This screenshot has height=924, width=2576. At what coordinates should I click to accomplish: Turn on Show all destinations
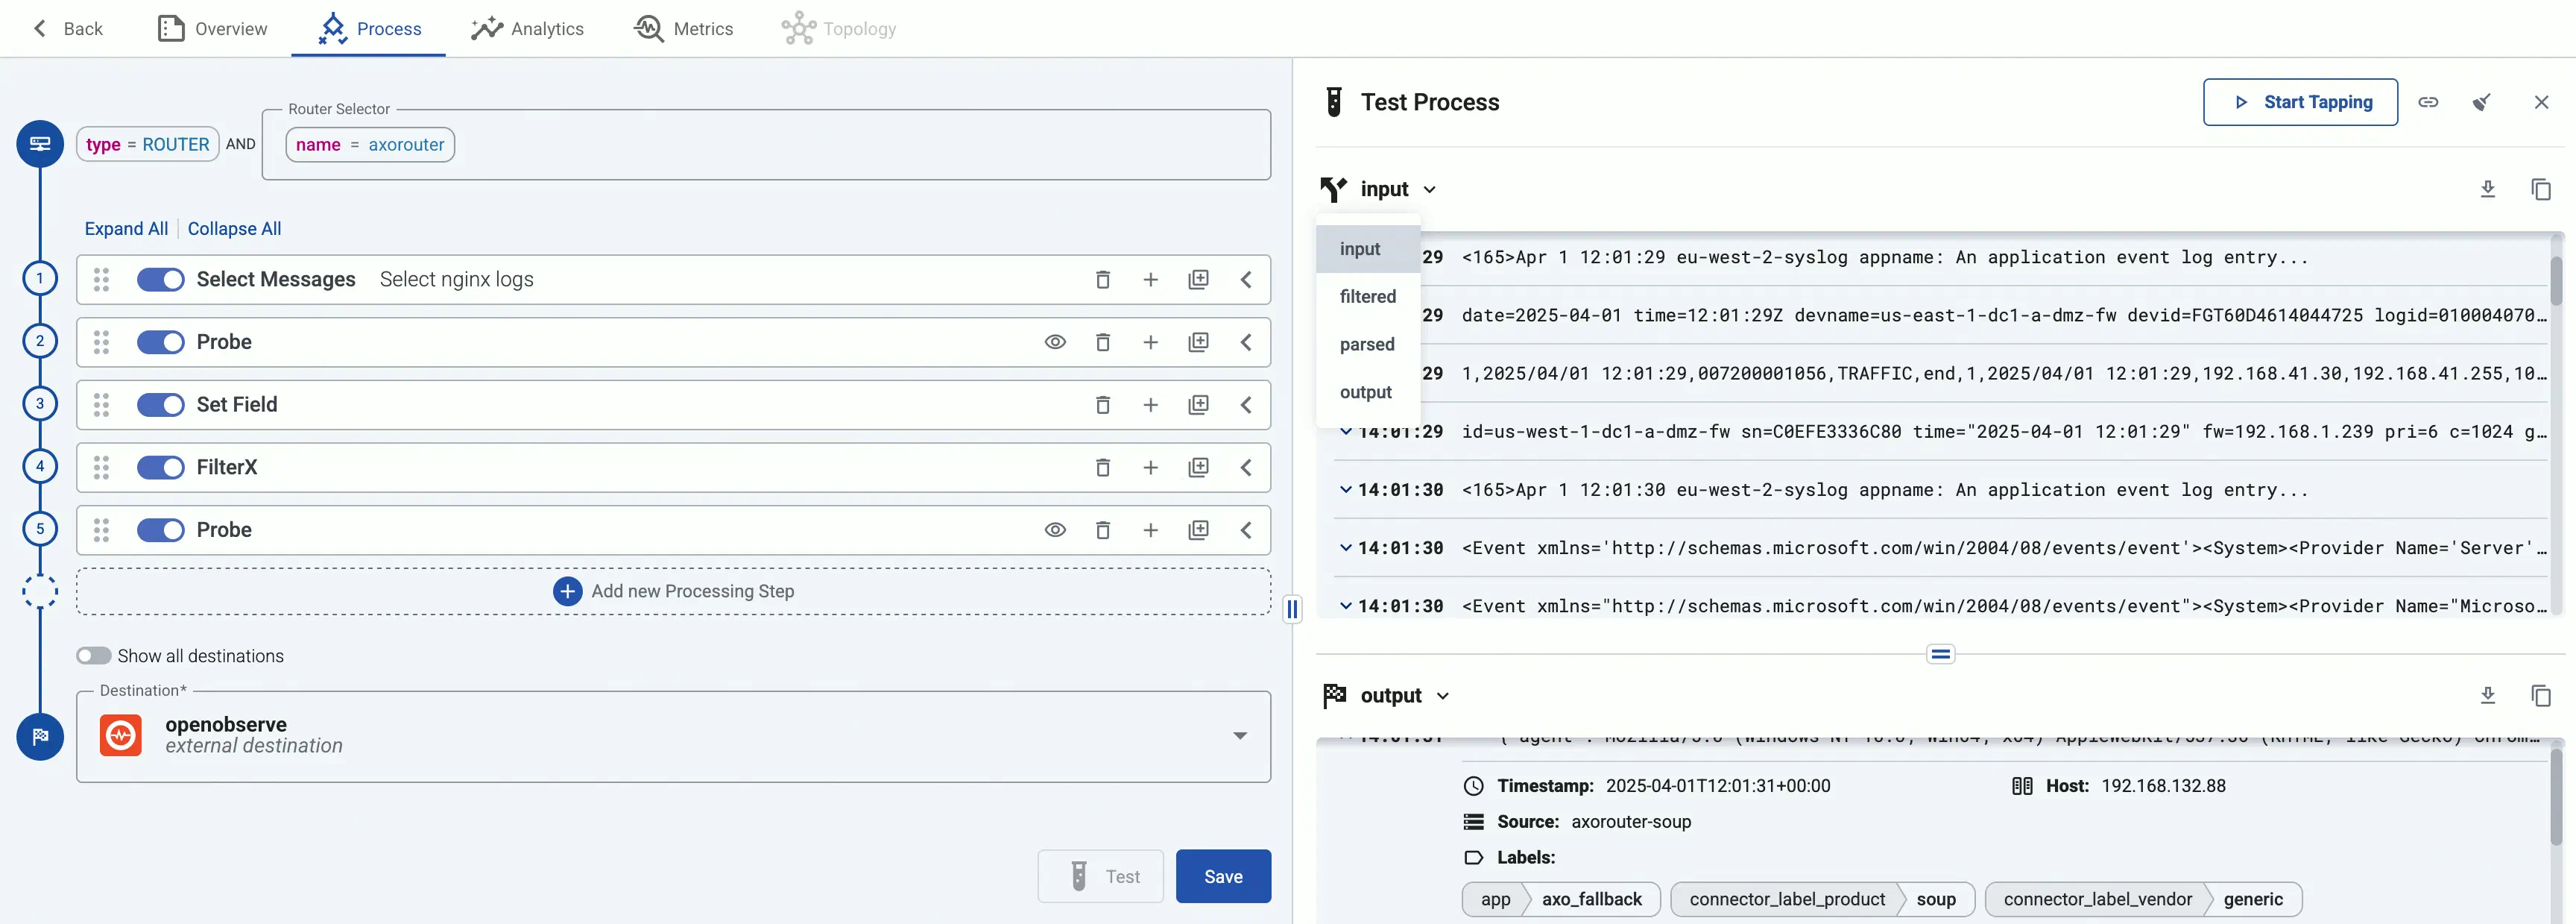pos(94,656)
